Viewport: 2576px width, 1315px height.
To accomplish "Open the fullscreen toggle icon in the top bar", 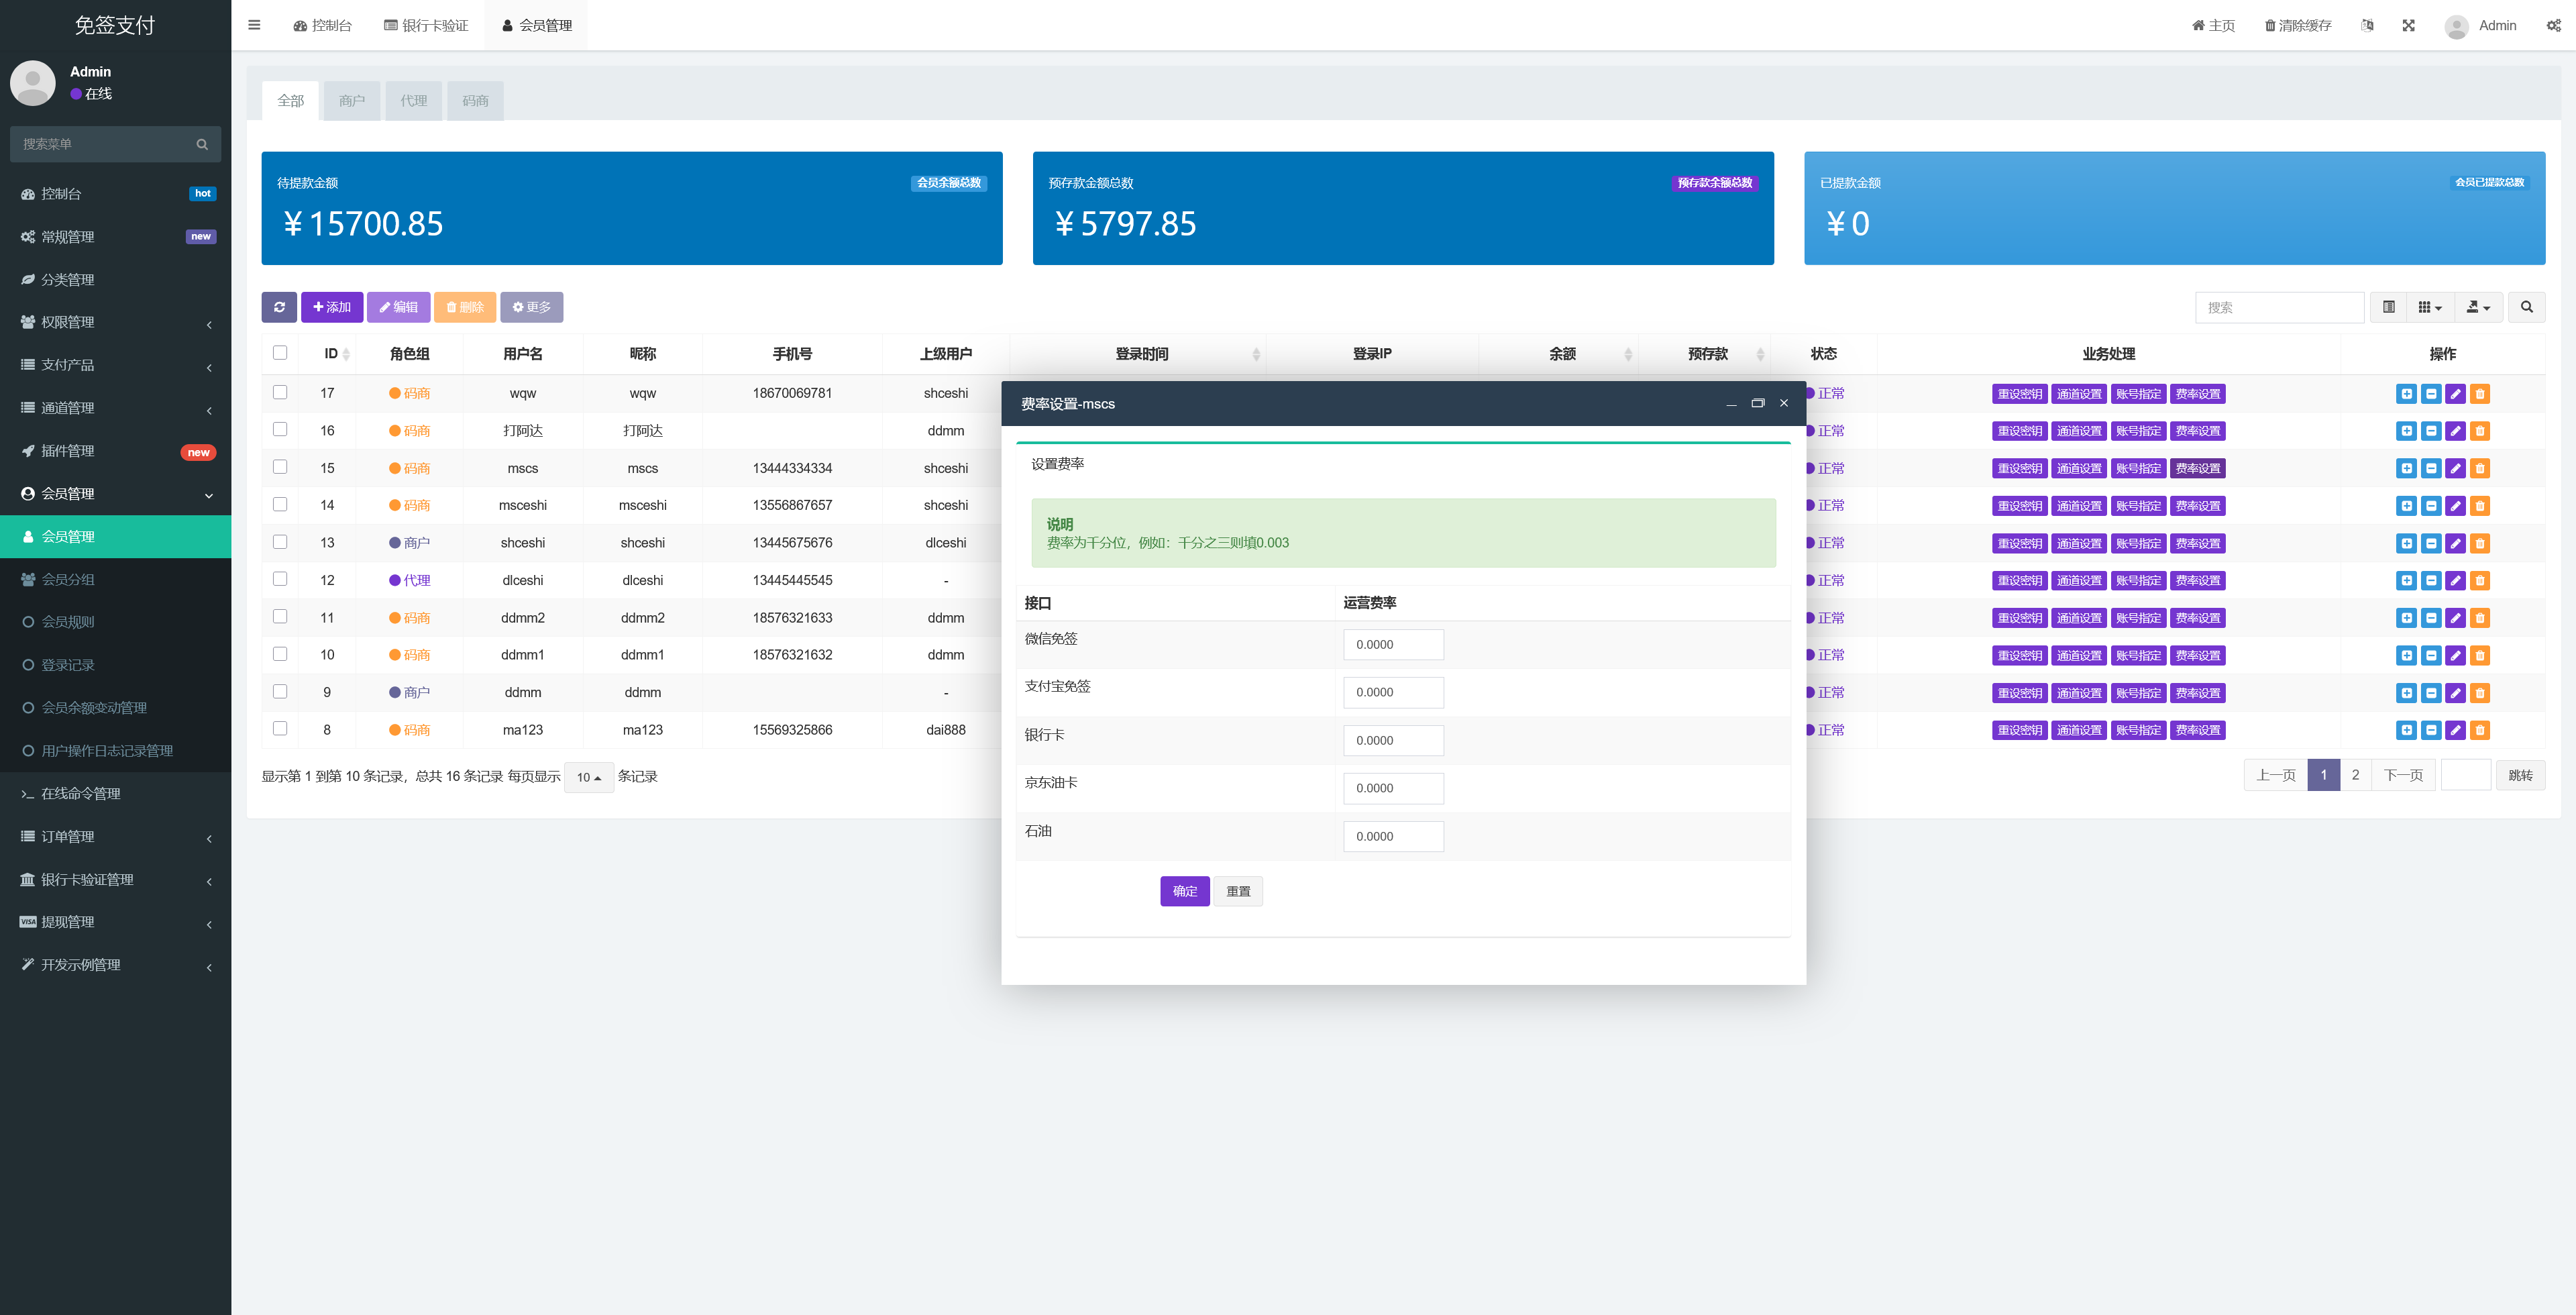I will click(2408, 25).
